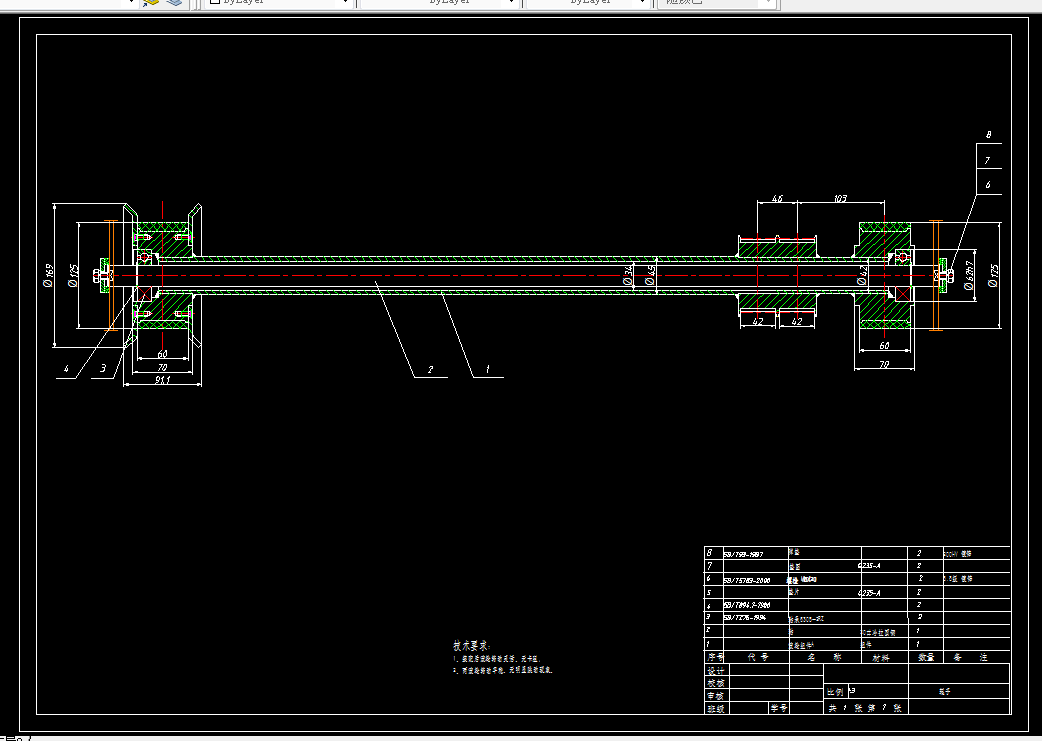Click the 材料 column header
Screen dimensions: 1042x741
(881, 657)
